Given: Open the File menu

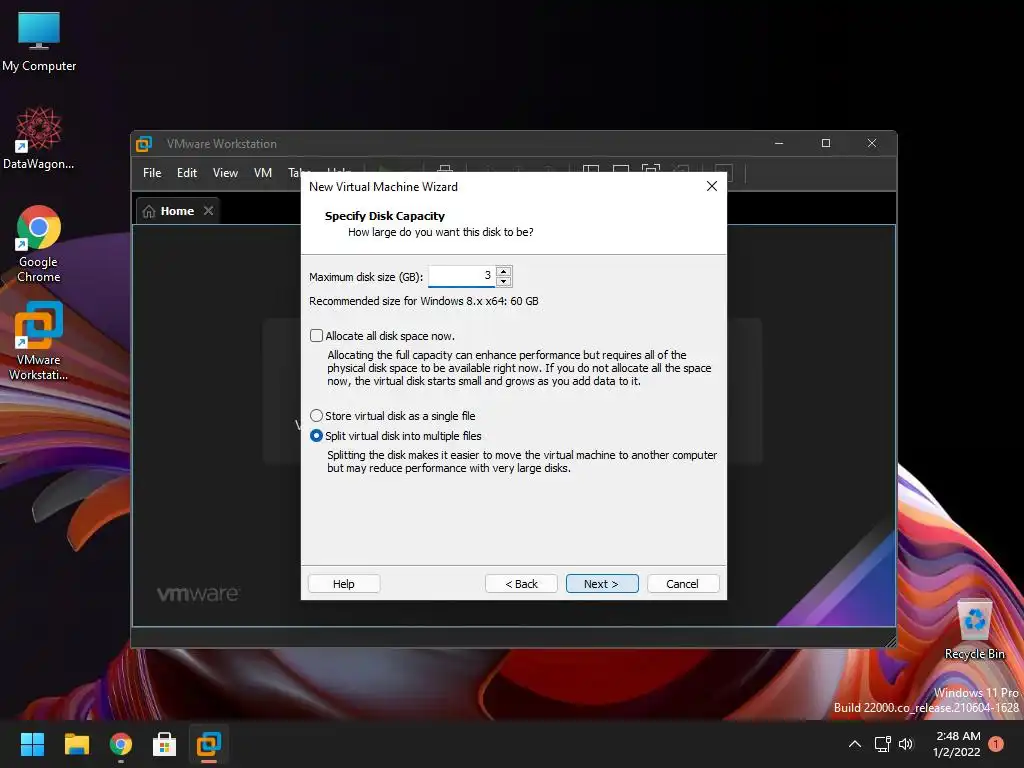Looking at the screenshot, I should click(x=152, y=173).
